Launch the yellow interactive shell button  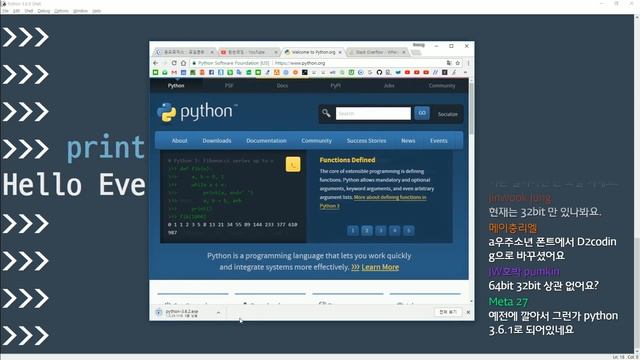coord(293,164)
